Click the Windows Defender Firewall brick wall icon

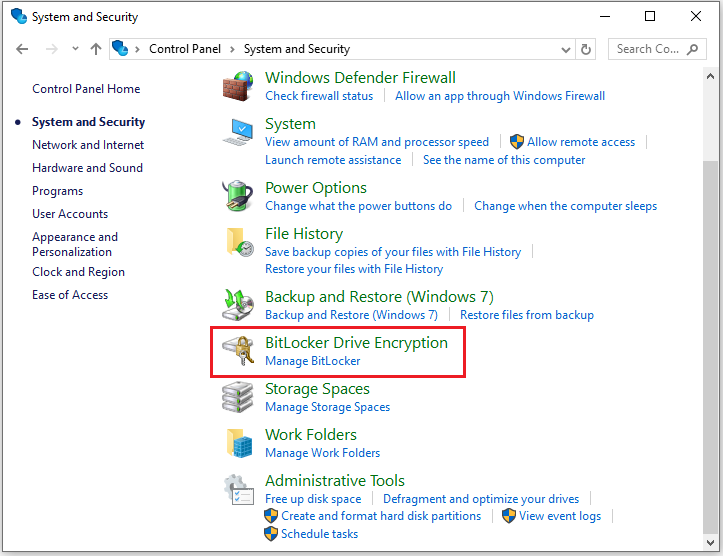pos(238,86)
